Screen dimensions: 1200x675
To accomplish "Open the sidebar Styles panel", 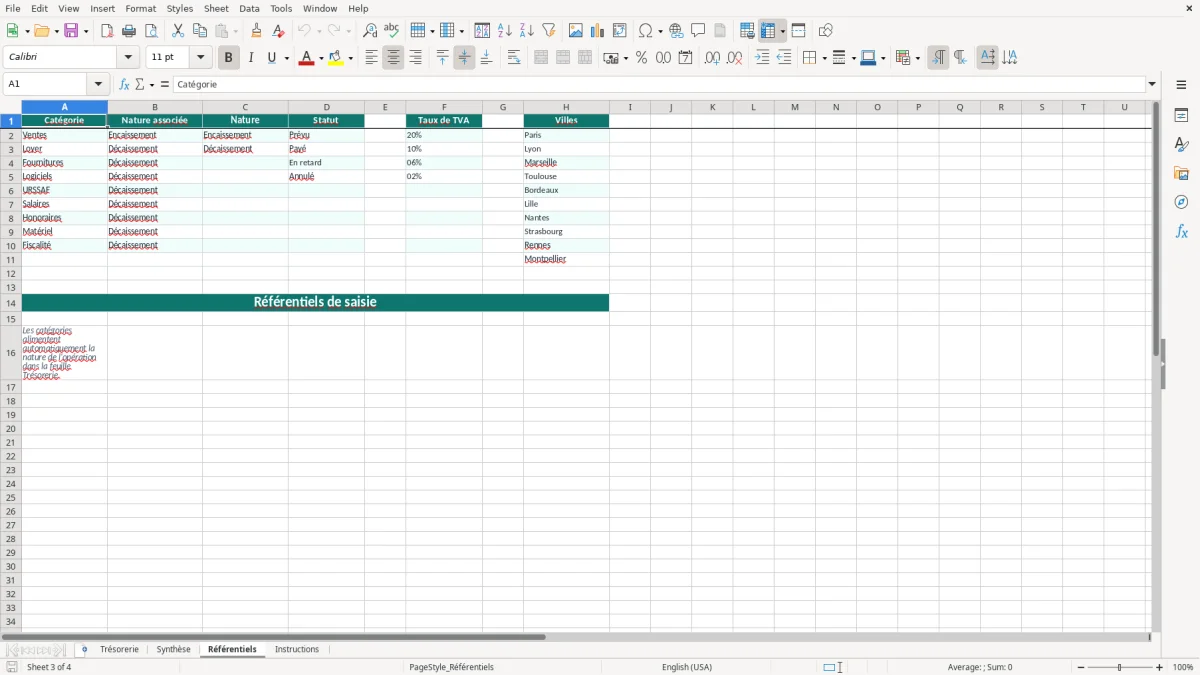I will pyautogui.click(x=1181, y=144).
